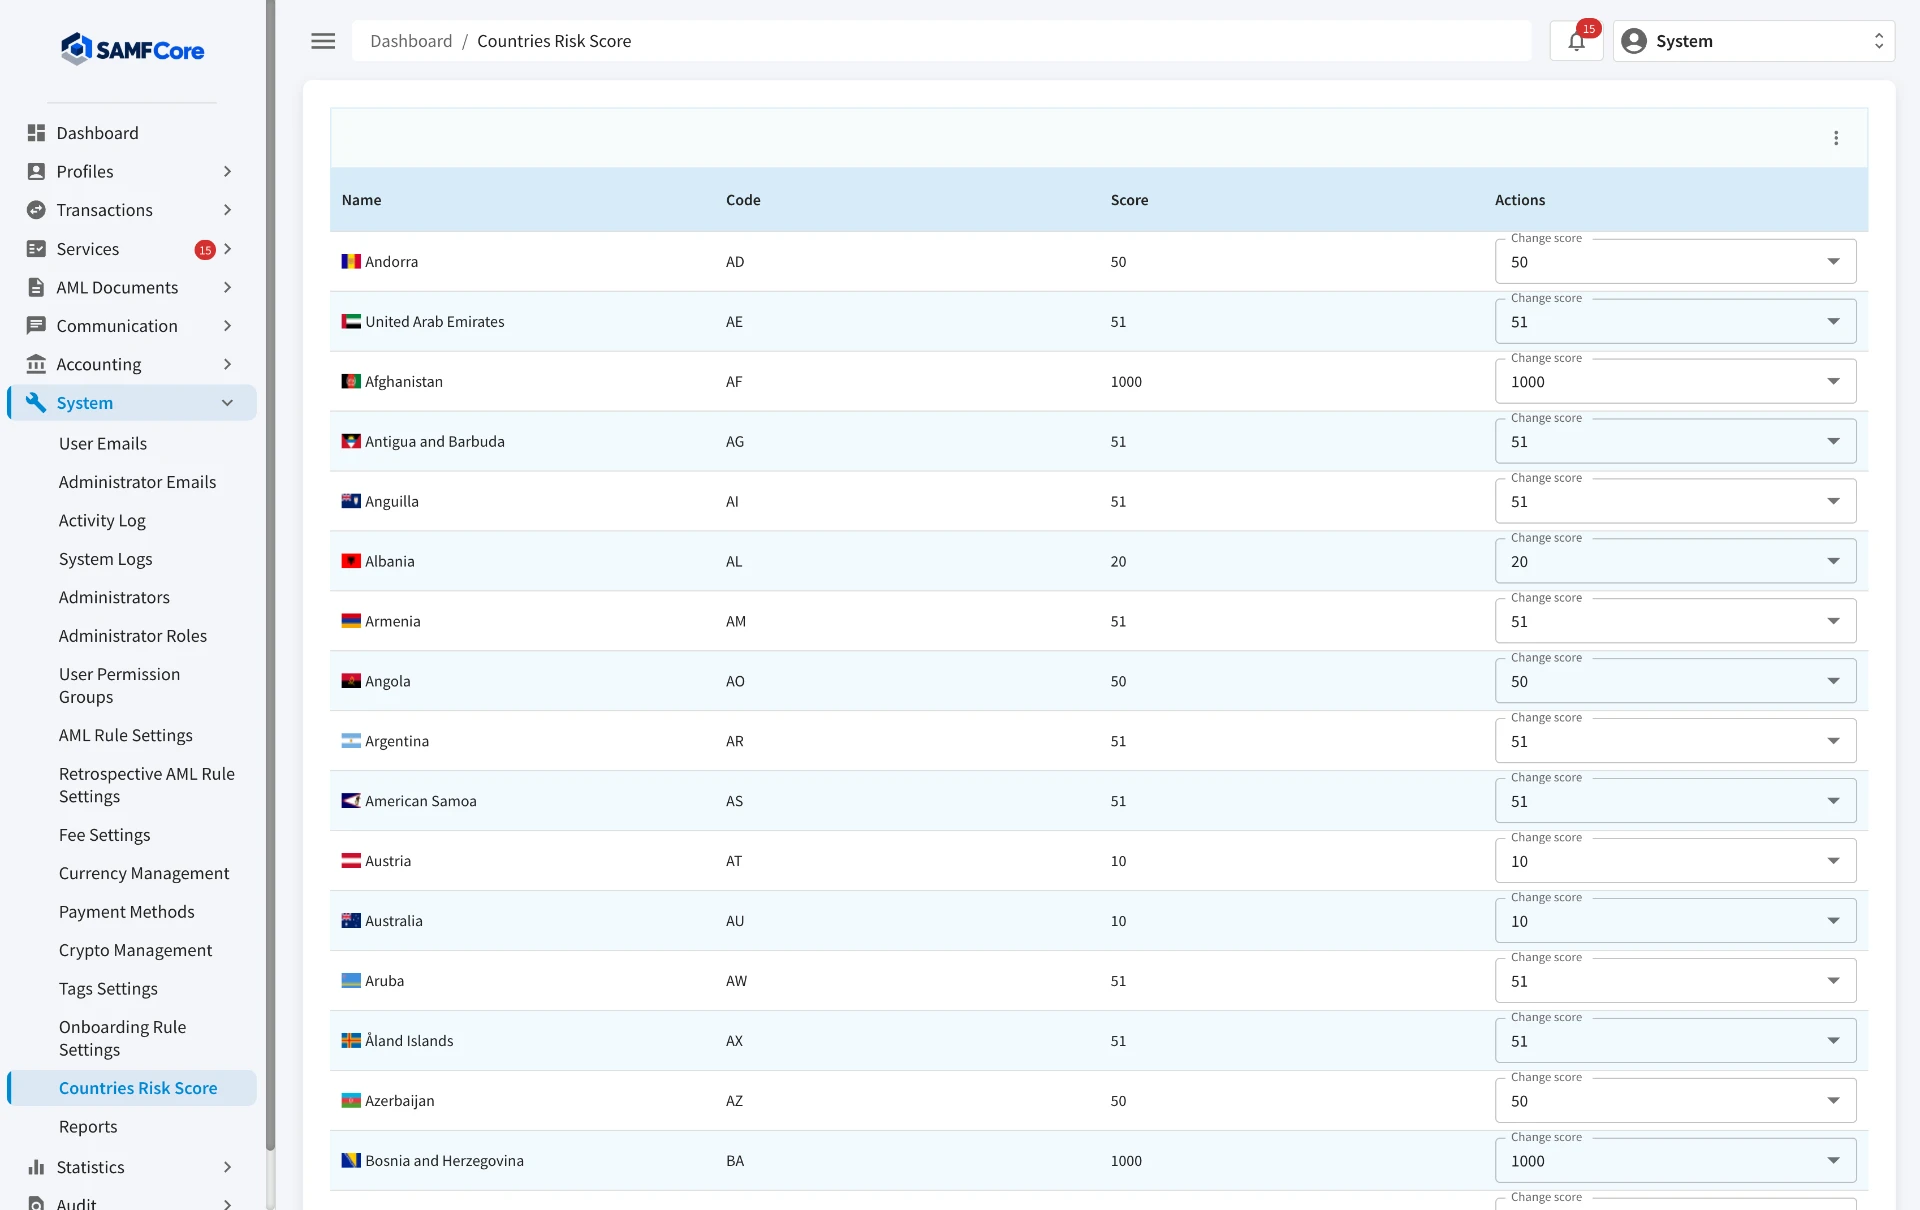Click the Profiles sidebar icon

(x=36, y=172)
